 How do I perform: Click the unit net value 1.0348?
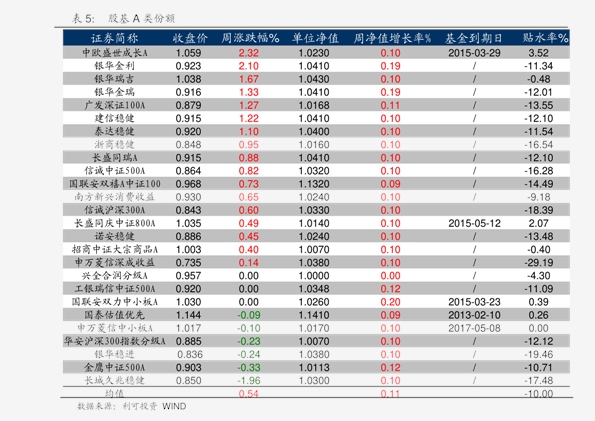pos(314,289)
